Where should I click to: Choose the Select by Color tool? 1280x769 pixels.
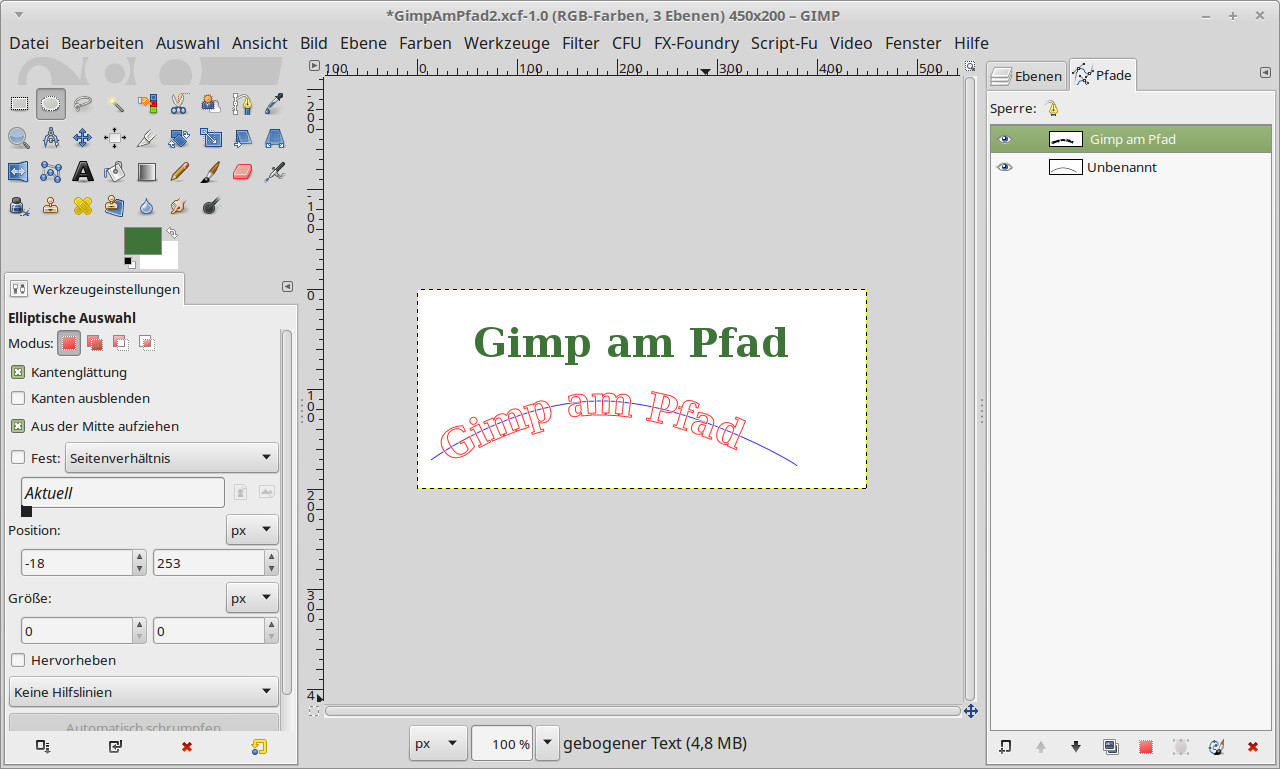(147, 103)
